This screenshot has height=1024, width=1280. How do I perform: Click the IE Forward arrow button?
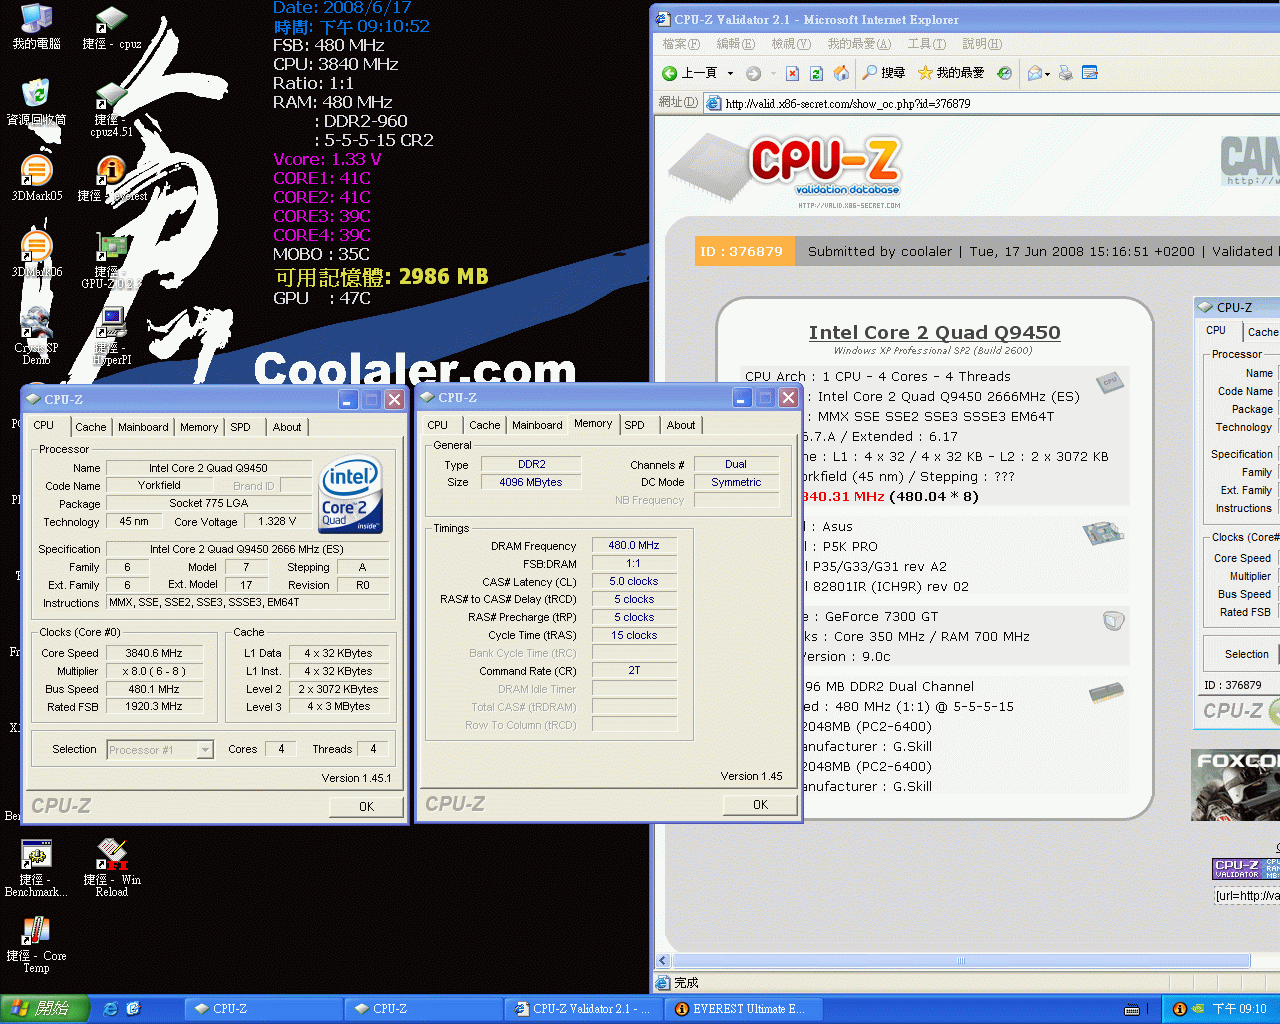[754, 73]
